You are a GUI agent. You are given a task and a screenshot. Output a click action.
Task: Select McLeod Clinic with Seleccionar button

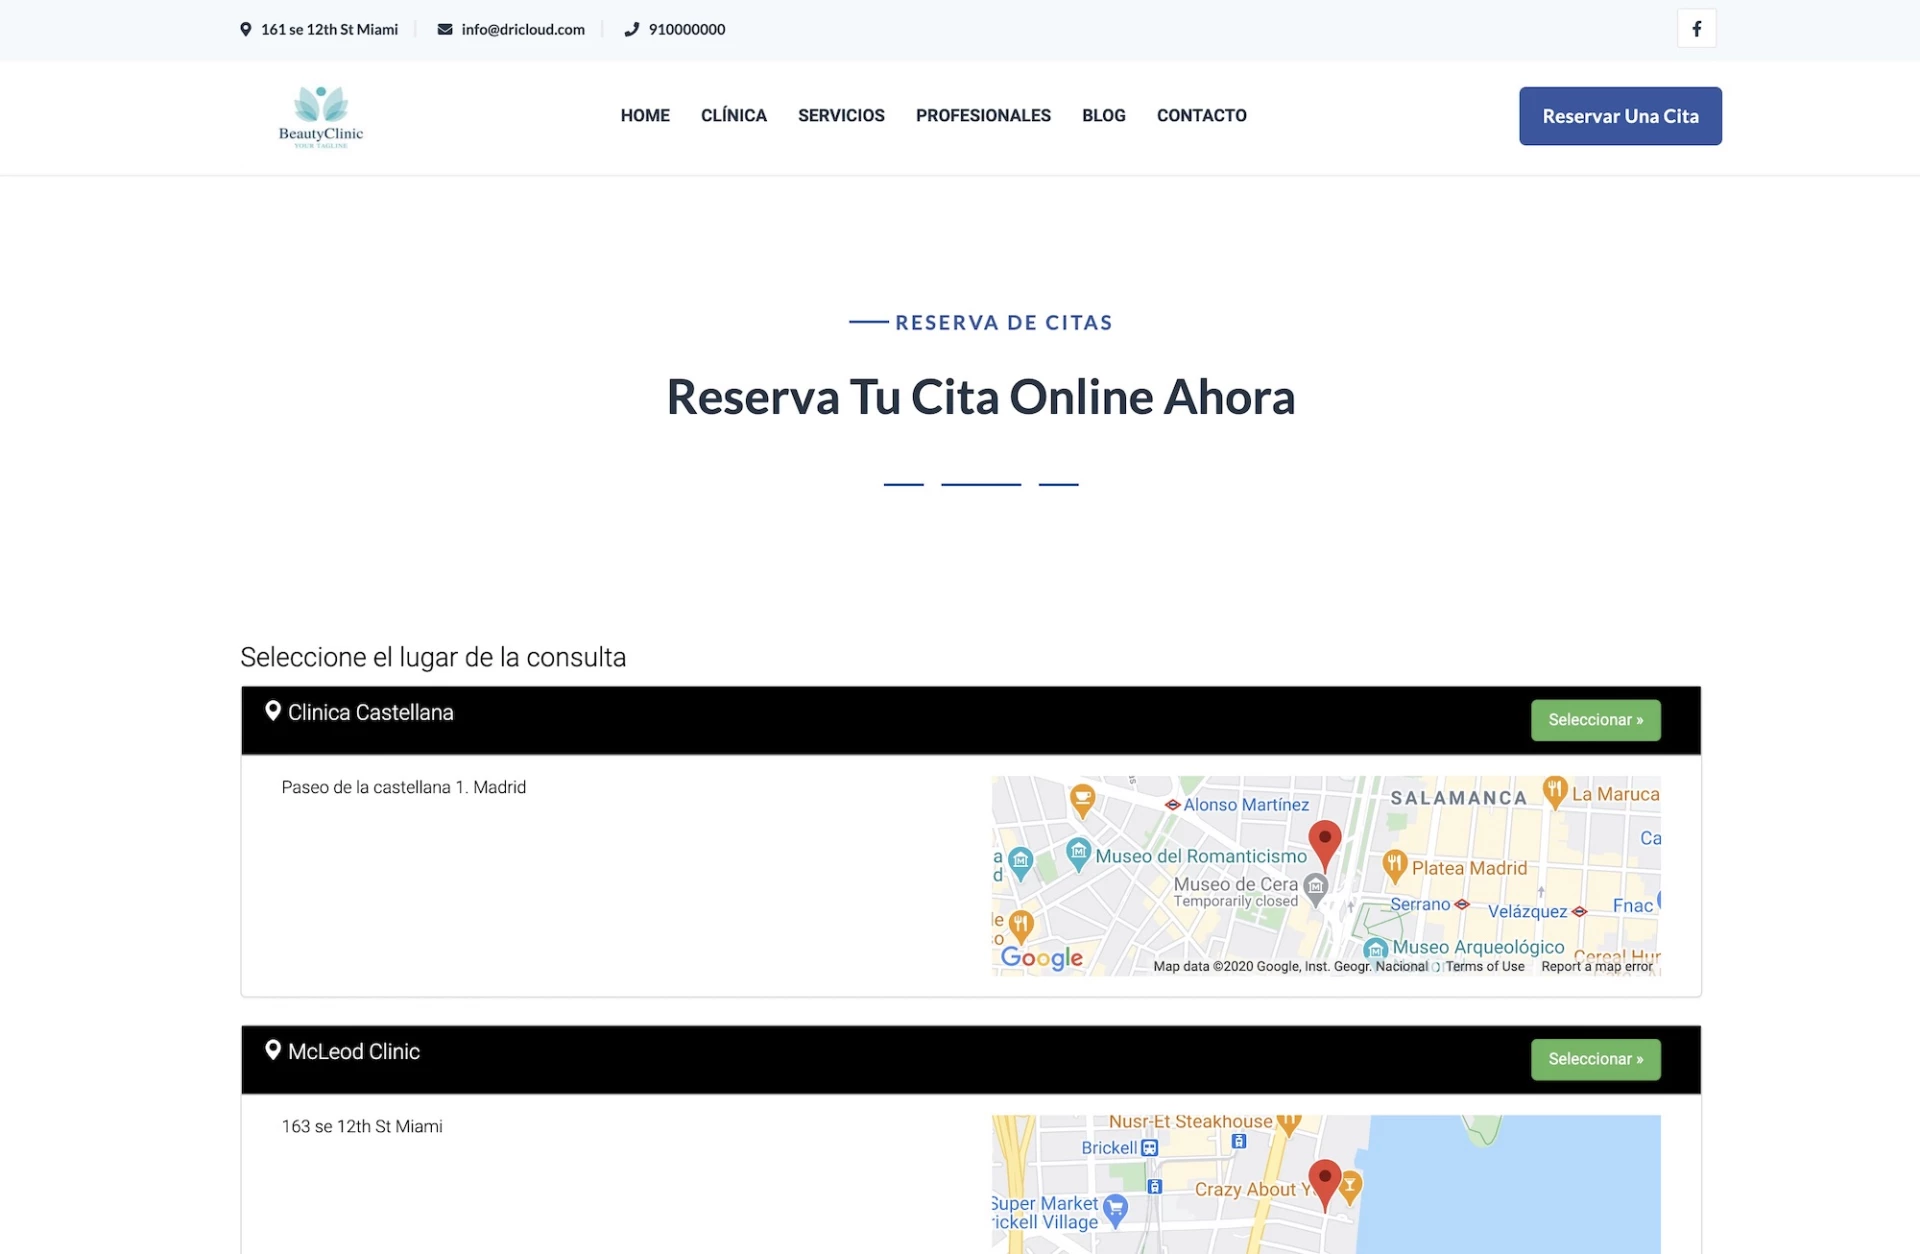(1594, 1059)
